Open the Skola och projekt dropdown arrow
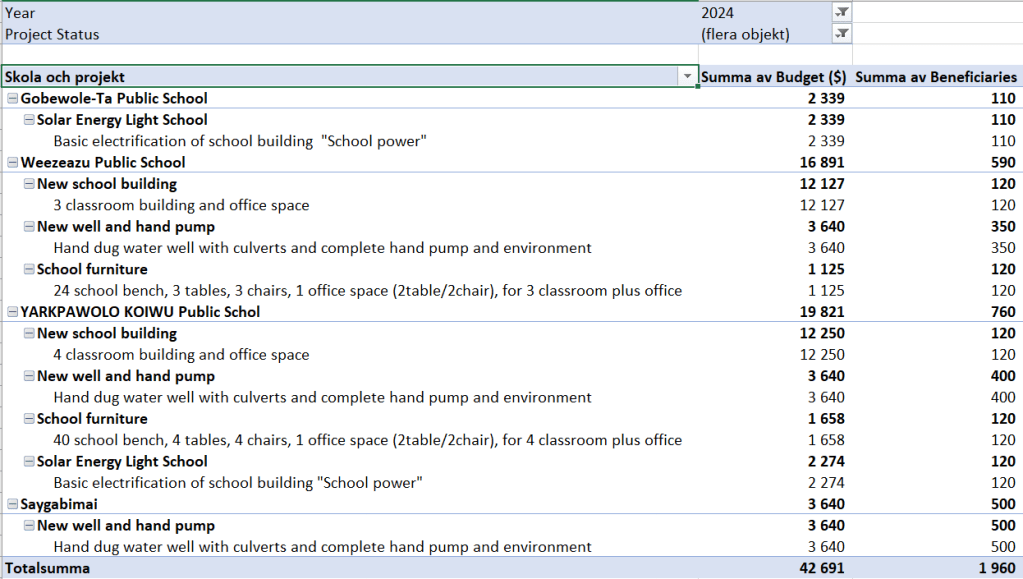1023x579 pixels. point(687,77)
